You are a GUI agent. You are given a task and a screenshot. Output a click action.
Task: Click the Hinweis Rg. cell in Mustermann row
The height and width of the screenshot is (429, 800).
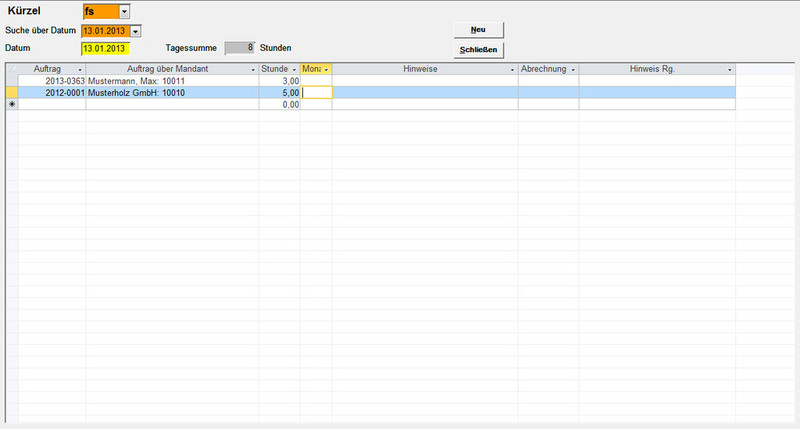click(657, 81)
